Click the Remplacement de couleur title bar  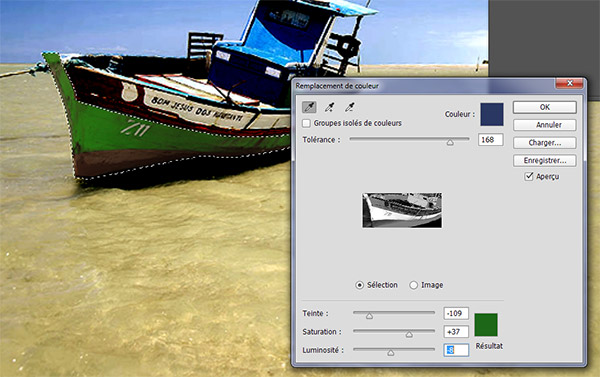[x=424, y=86]
